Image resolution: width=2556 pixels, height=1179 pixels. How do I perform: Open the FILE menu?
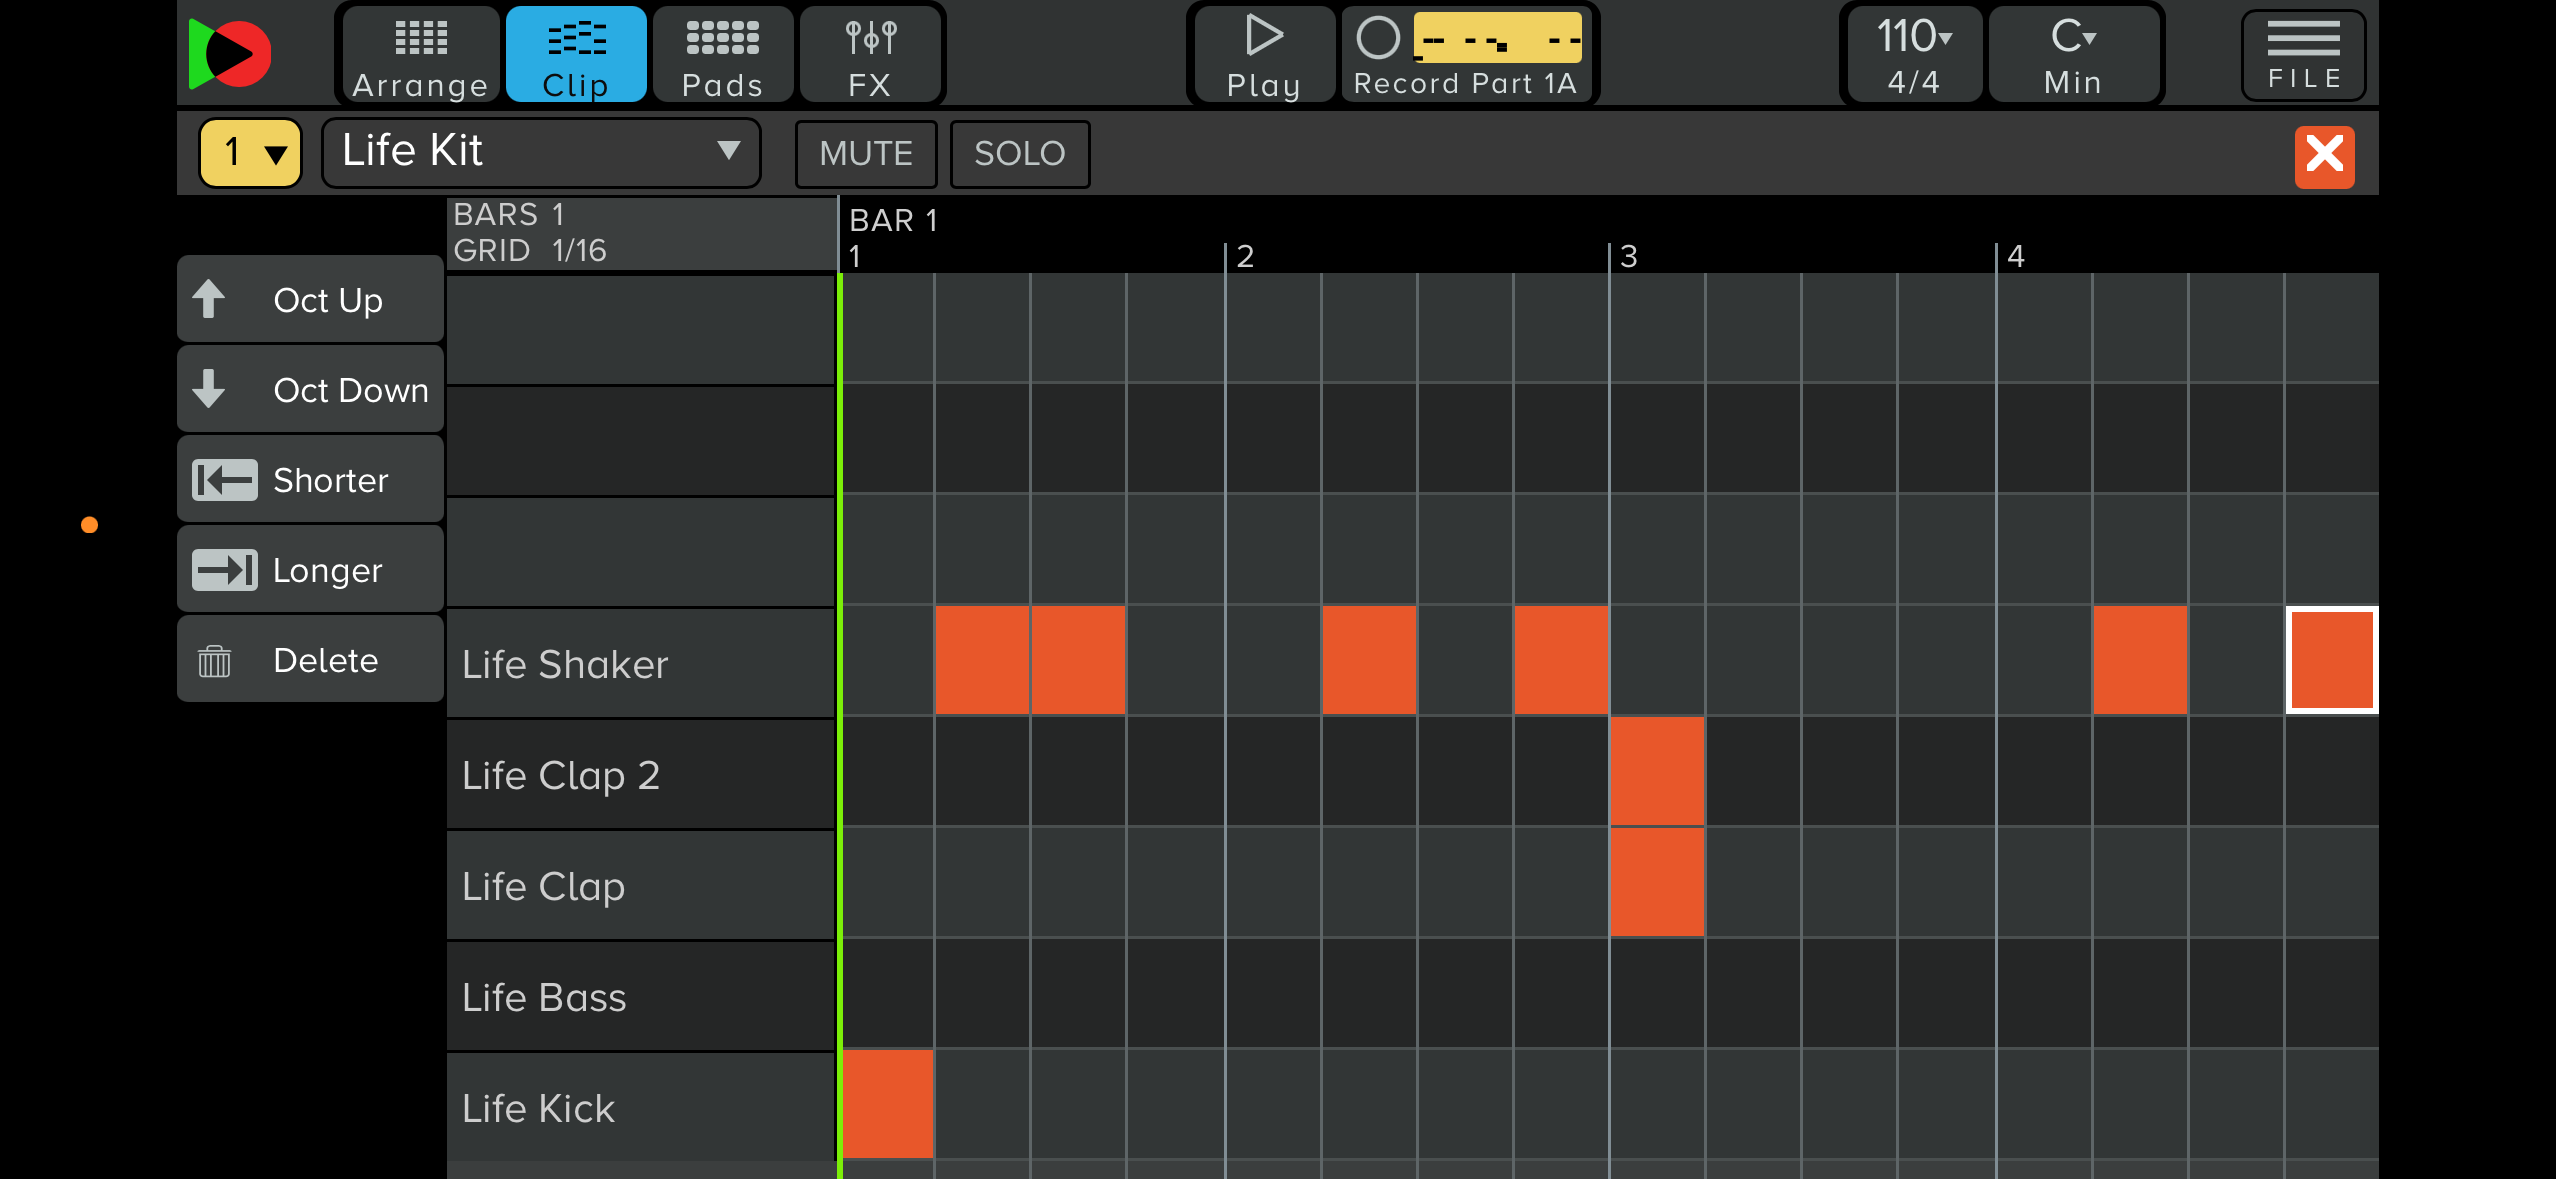pyautogui.click(x=2304, y=56)
